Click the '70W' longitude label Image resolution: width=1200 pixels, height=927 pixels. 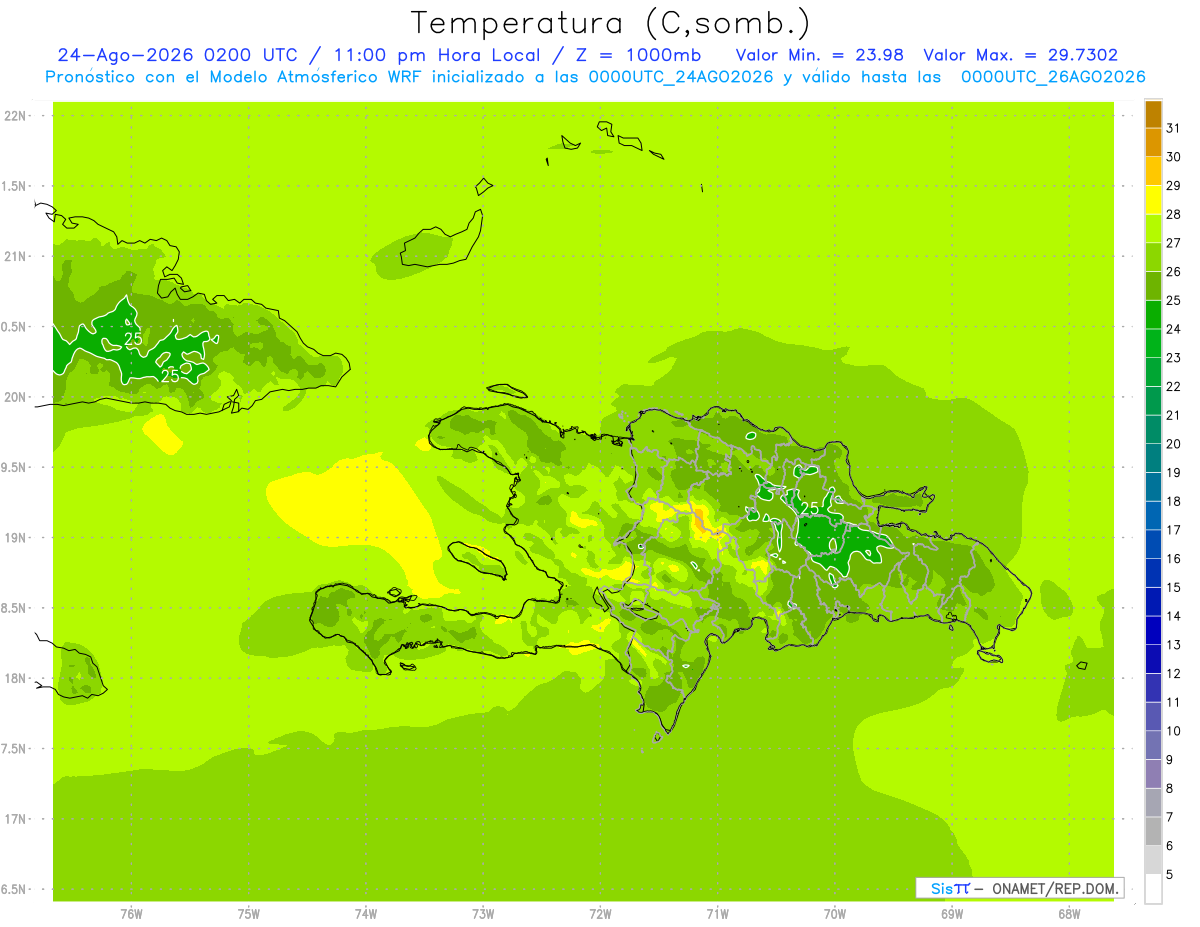pyautogui.click(x=835, y=914)
